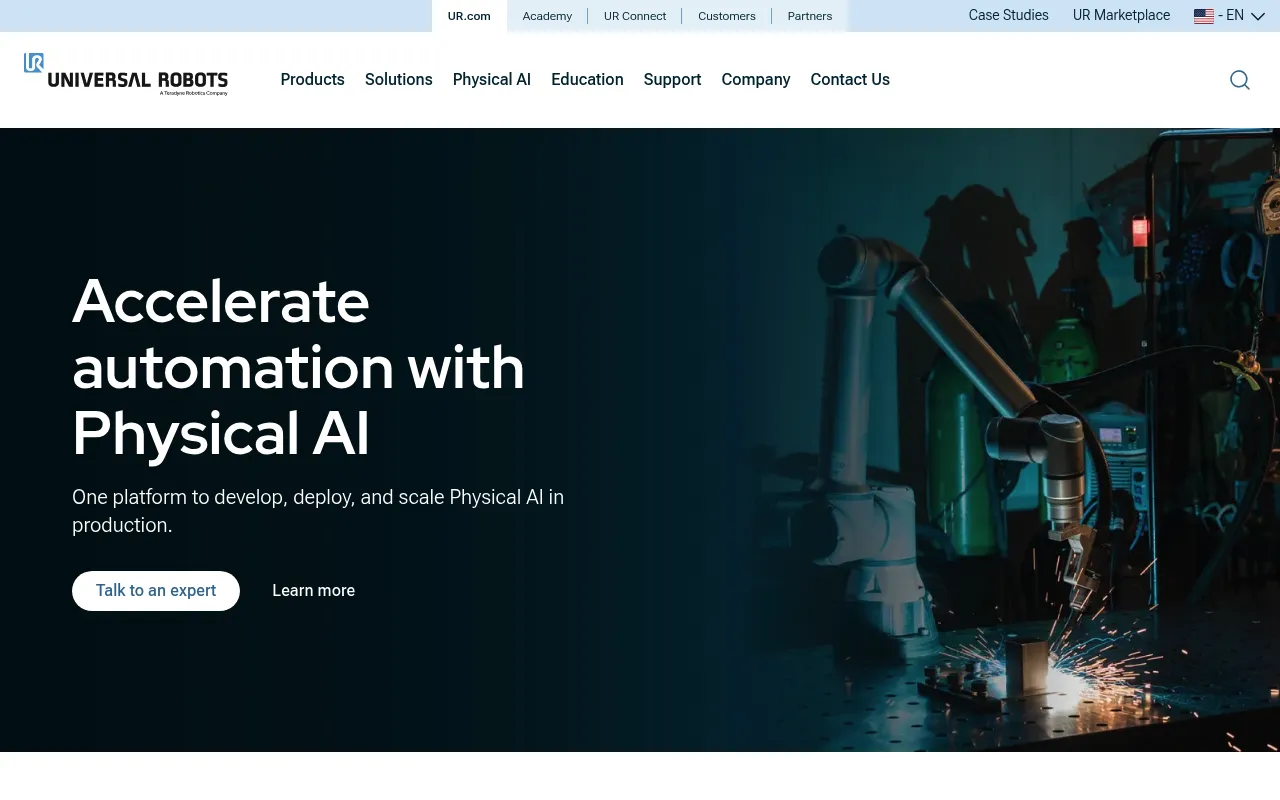The width and height of the screenshot is (1280, 800).
Task: Open the Physical AI menu
Action: (492, 79)
